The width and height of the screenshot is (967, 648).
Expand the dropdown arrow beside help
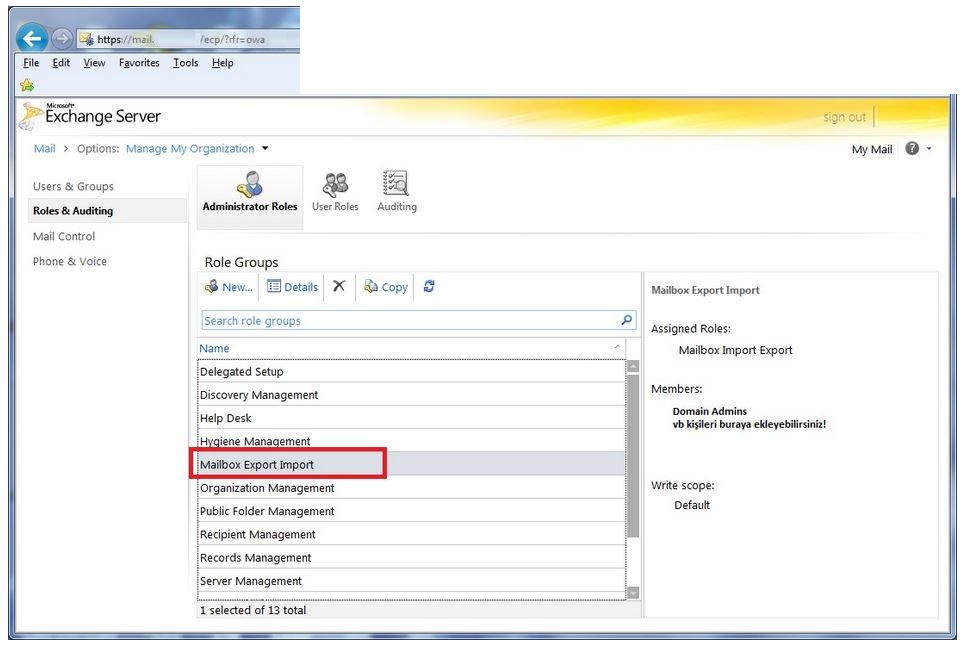click(929, 149)
